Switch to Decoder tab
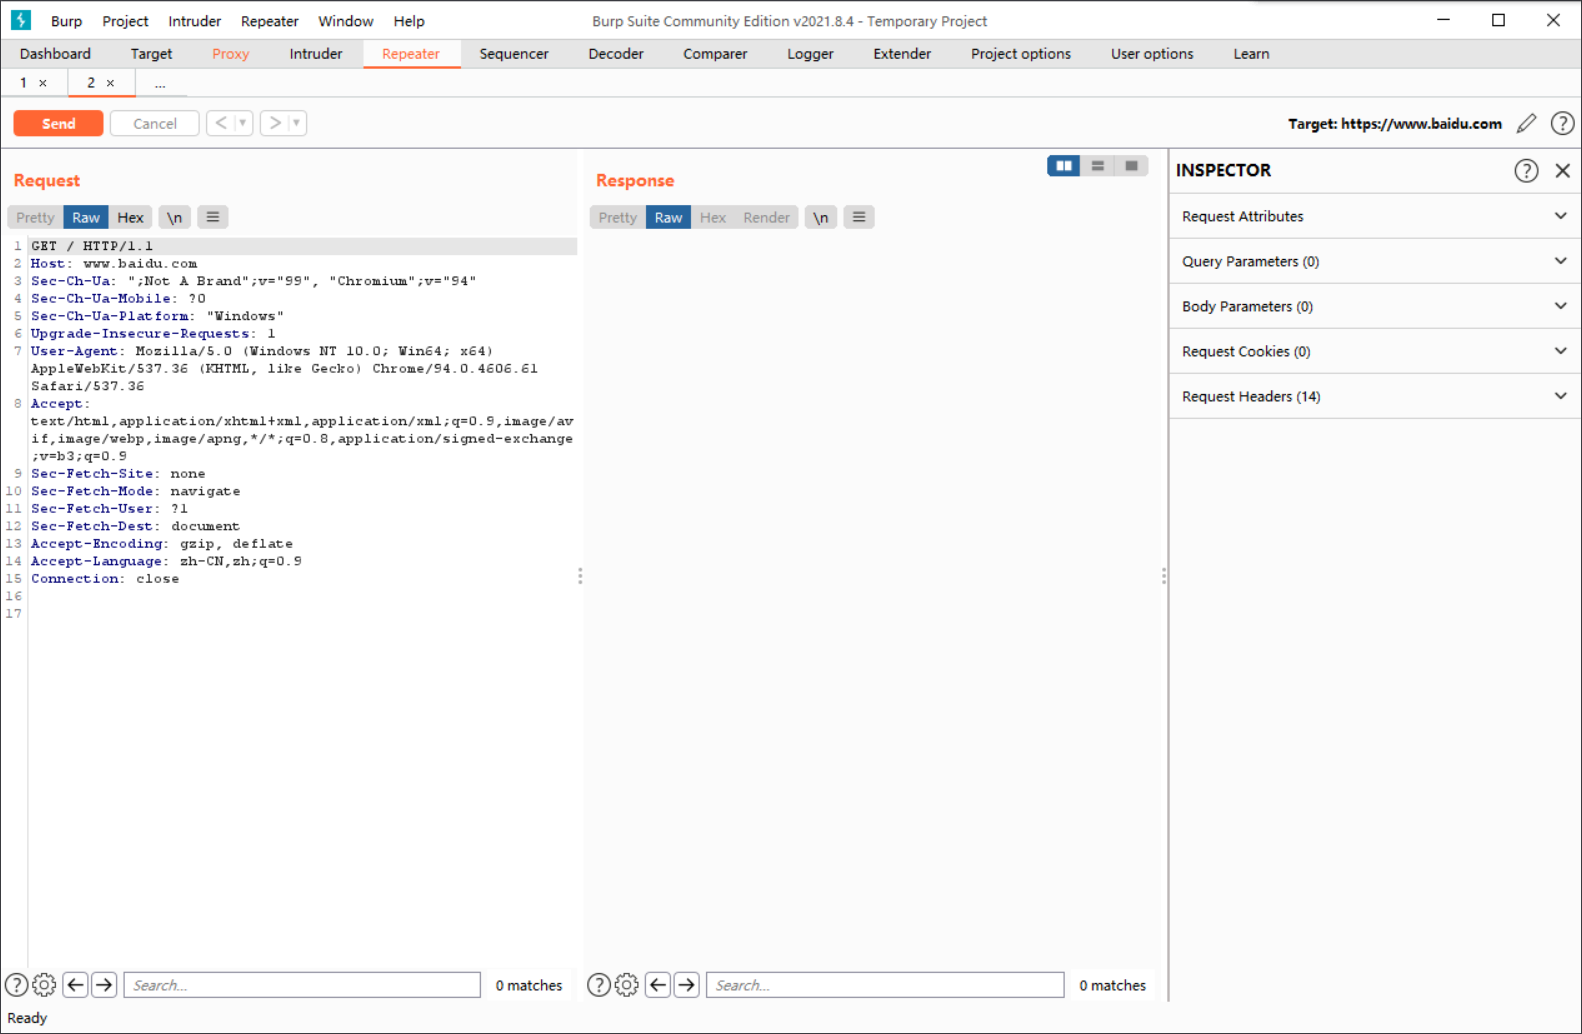Image resolution: width=1582 pixels, height=1034 pixels. (616, 54)
